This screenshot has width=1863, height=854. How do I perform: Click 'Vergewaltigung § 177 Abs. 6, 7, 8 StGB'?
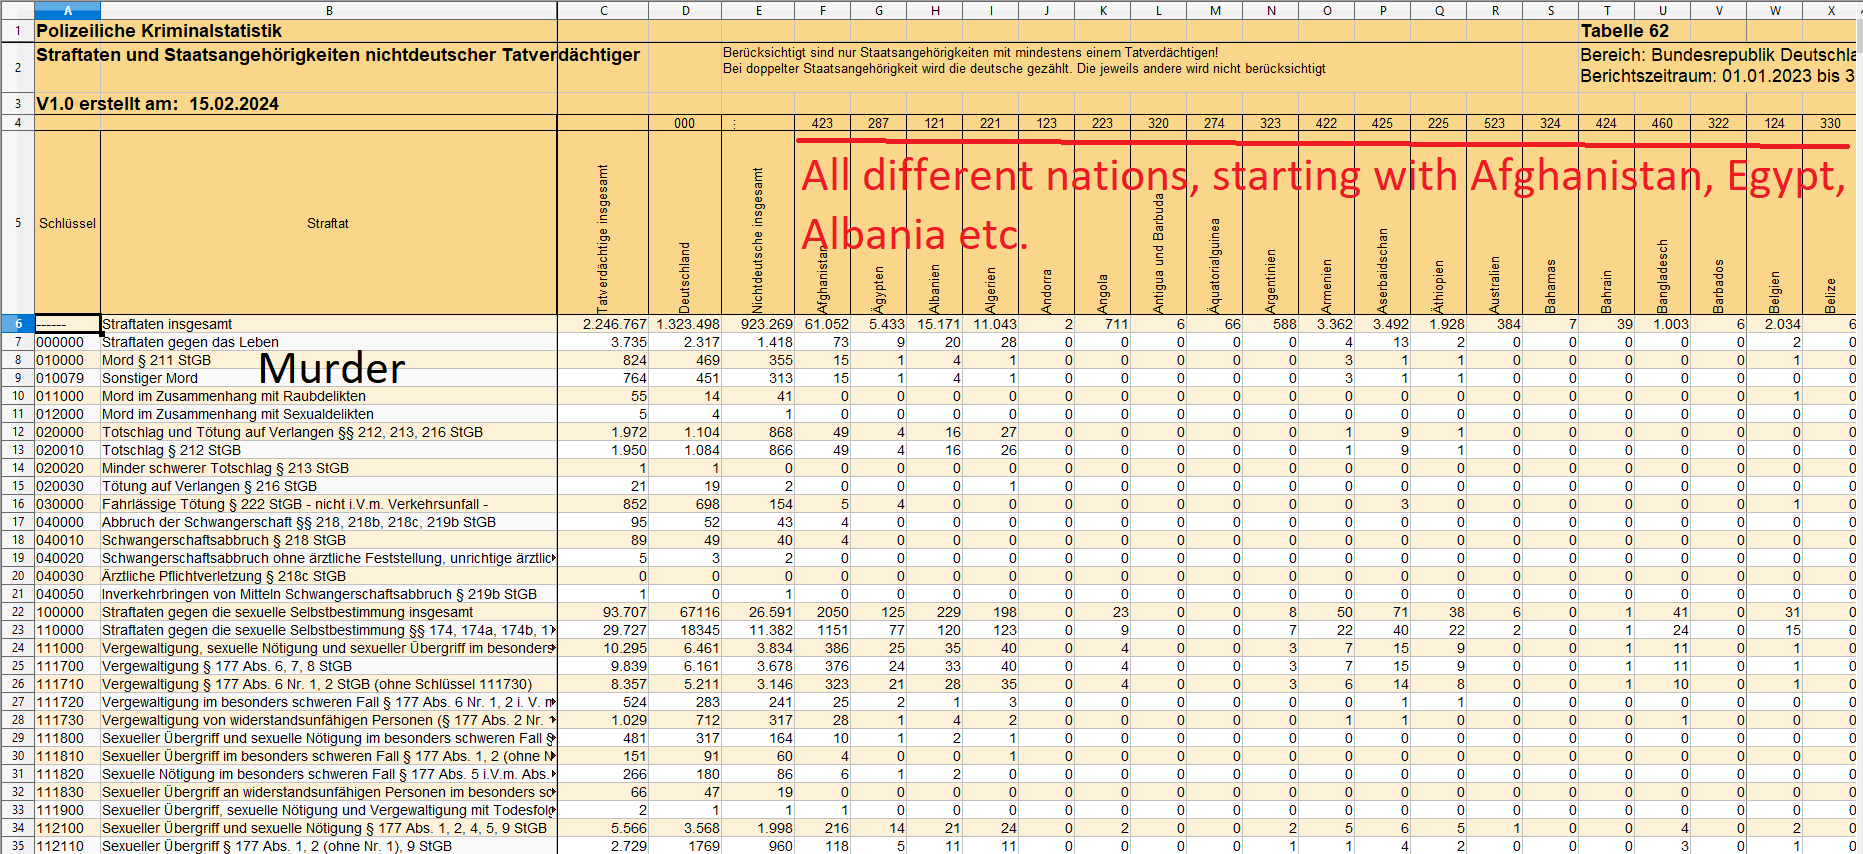click(227, 666)
